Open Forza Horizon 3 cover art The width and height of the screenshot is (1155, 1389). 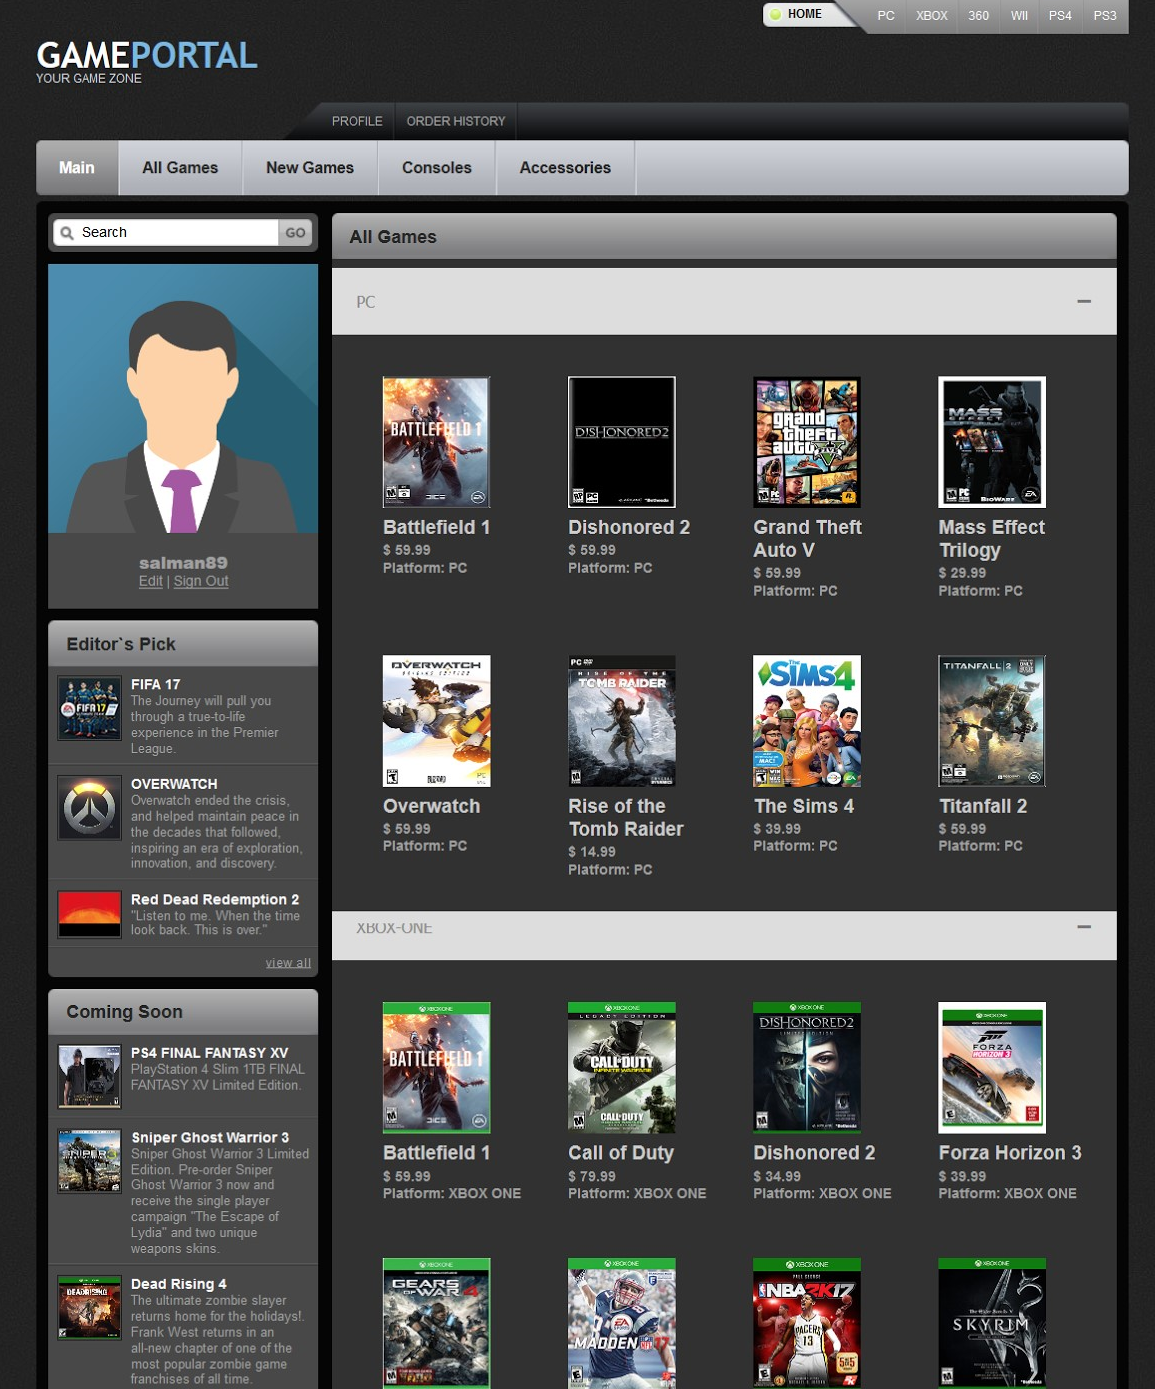point(991,1067)
